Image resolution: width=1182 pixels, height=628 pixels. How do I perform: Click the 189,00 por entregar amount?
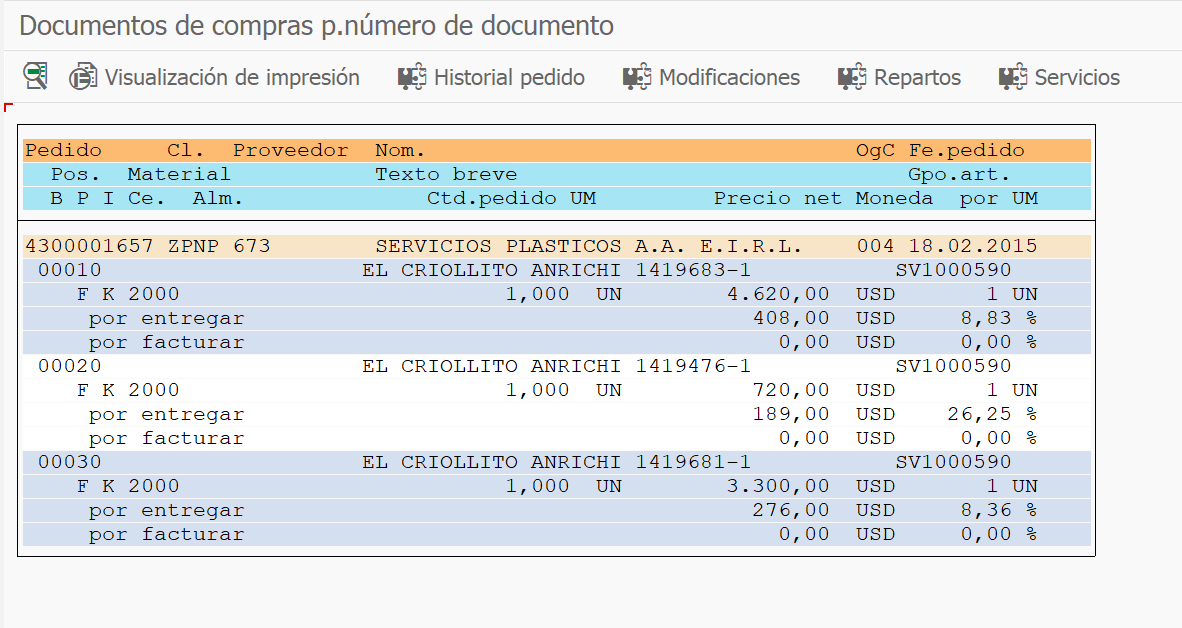pos(791,414)
